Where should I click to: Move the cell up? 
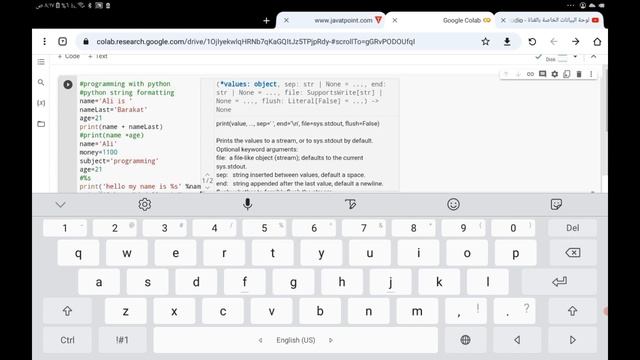[x=506, y=74]
